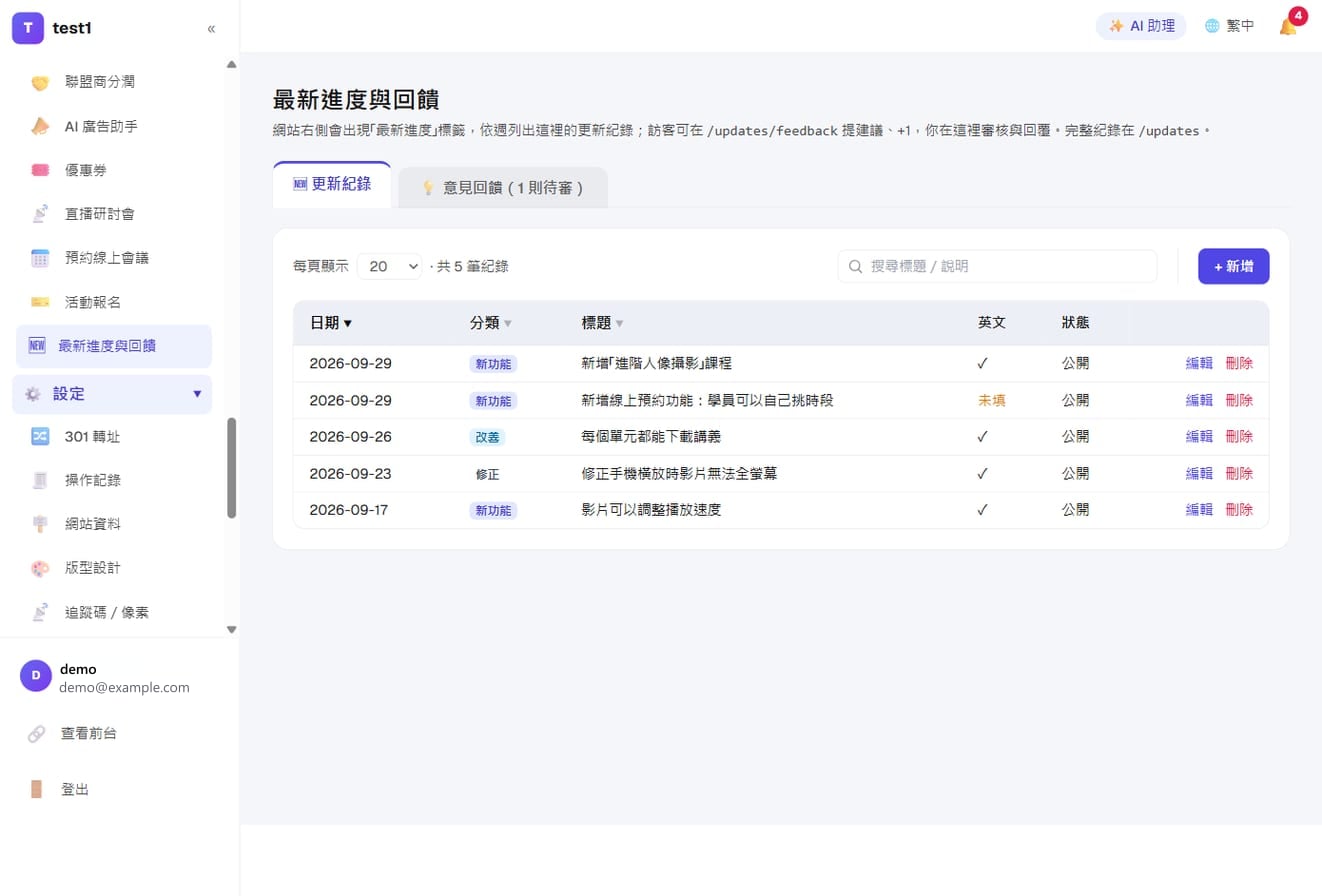Click the coupon icon beside 優惠券
The width and height of the screenshot is (1322, 896).
(x=40, y=170)
